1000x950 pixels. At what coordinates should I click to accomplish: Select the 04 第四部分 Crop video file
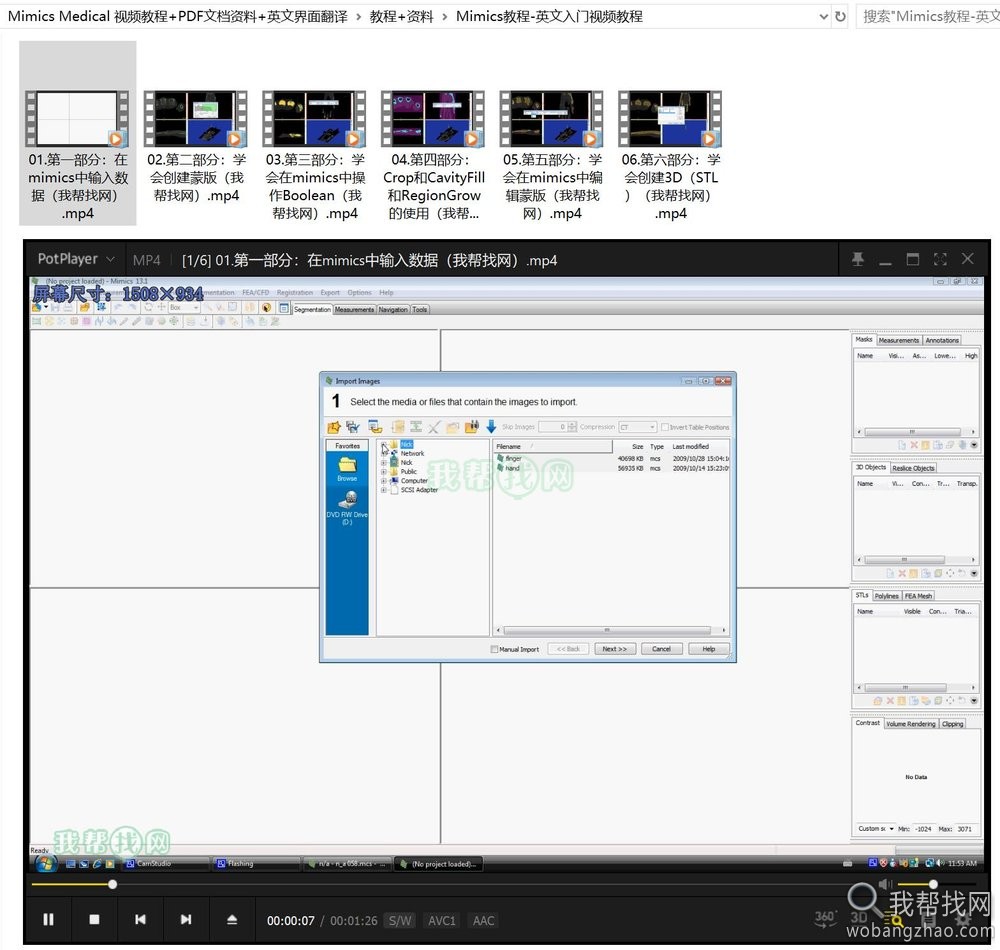click(x=434, y=156)
